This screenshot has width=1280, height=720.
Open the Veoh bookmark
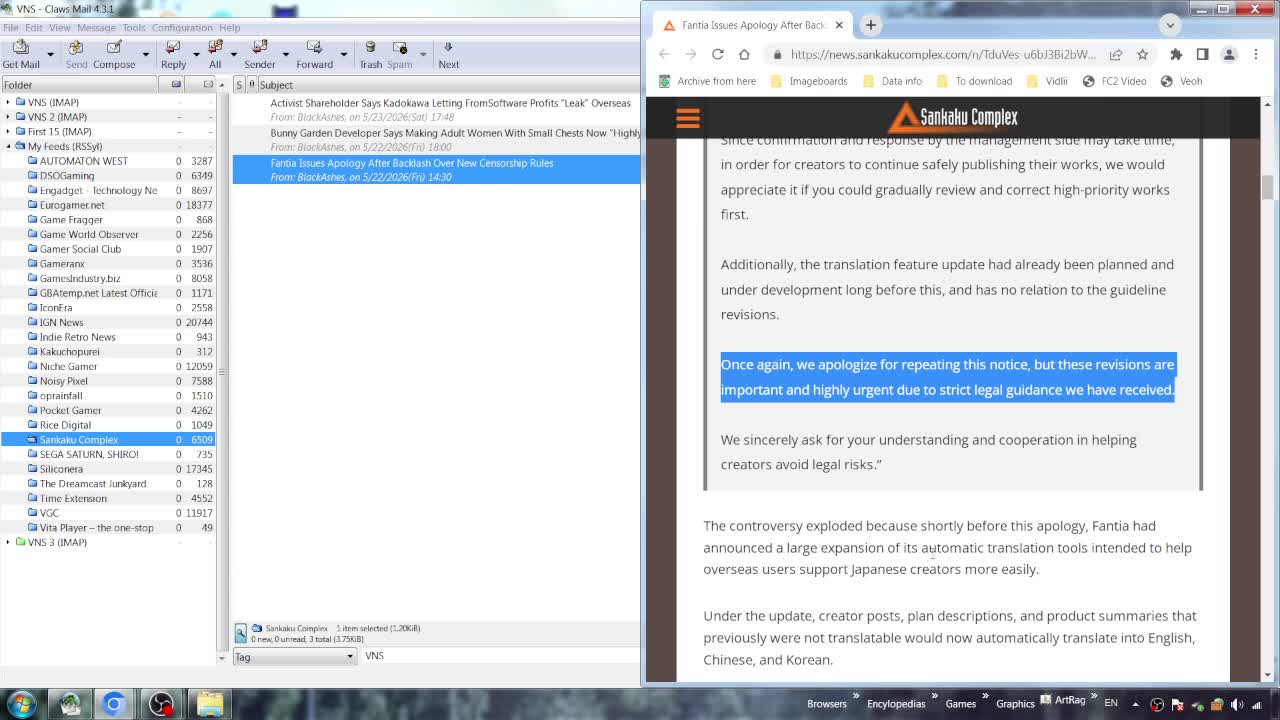coord(1181,81)
